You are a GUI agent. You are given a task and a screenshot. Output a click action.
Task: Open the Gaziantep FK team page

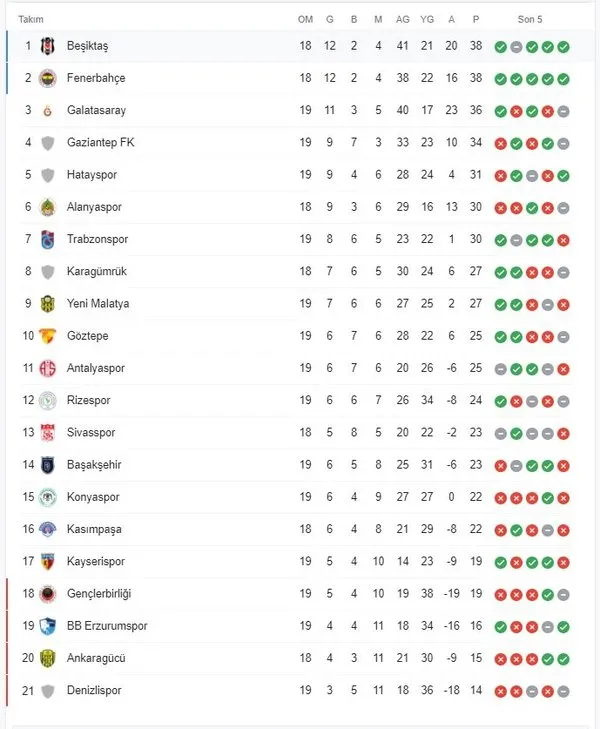(100, 142)
